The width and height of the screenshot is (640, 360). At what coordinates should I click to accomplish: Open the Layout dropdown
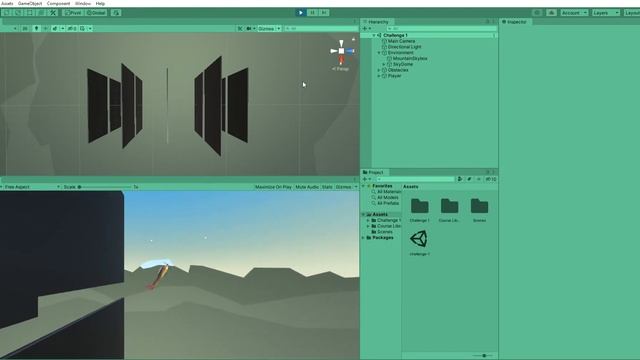(x=632, y=13)
